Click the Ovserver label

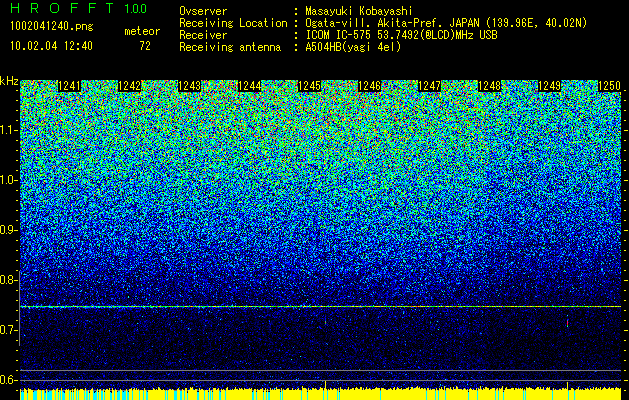pyautogui.click(x=203, y=12)
